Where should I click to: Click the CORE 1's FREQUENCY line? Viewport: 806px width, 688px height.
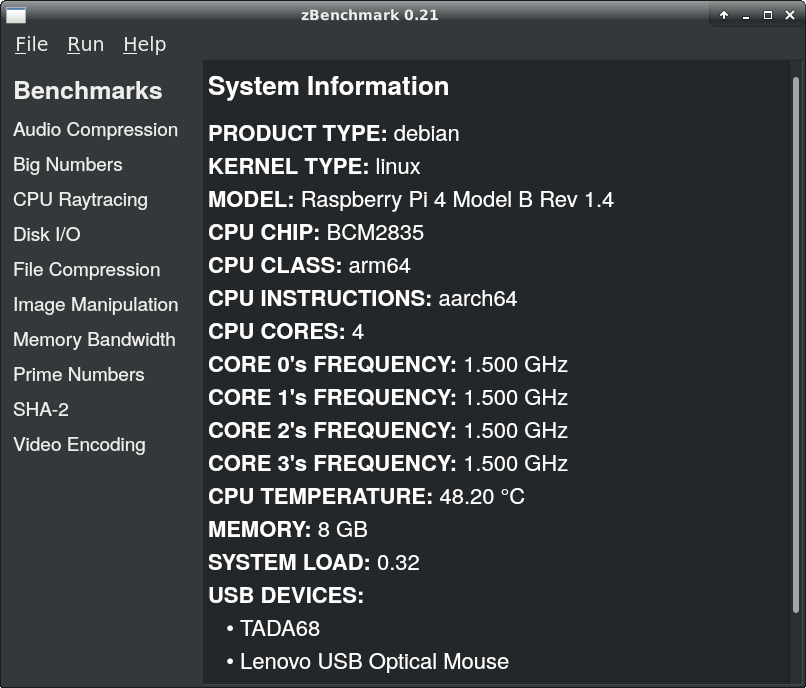coord(388,397)
